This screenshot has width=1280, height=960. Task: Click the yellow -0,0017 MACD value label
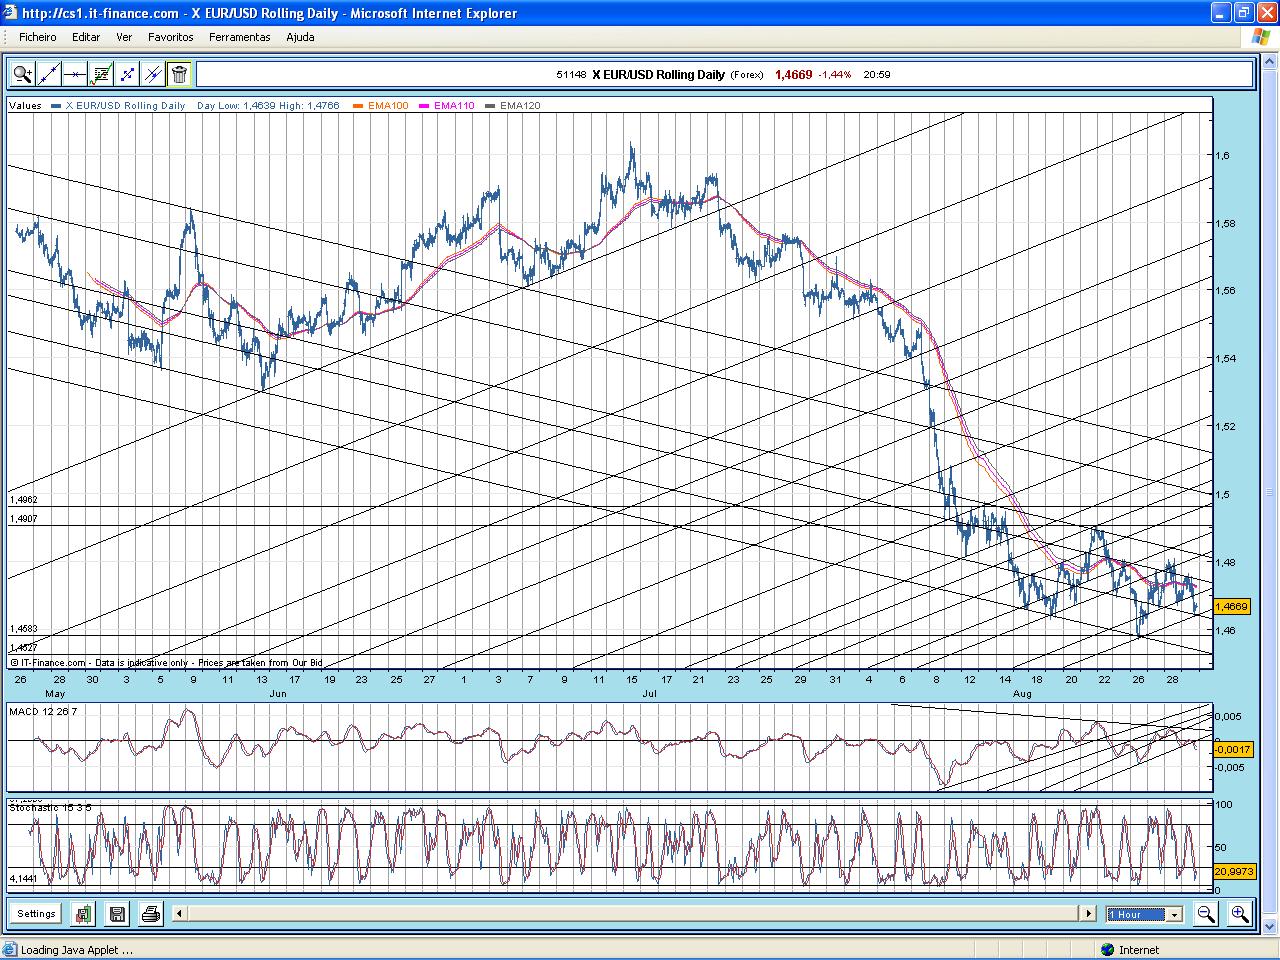pos(1231,749)
